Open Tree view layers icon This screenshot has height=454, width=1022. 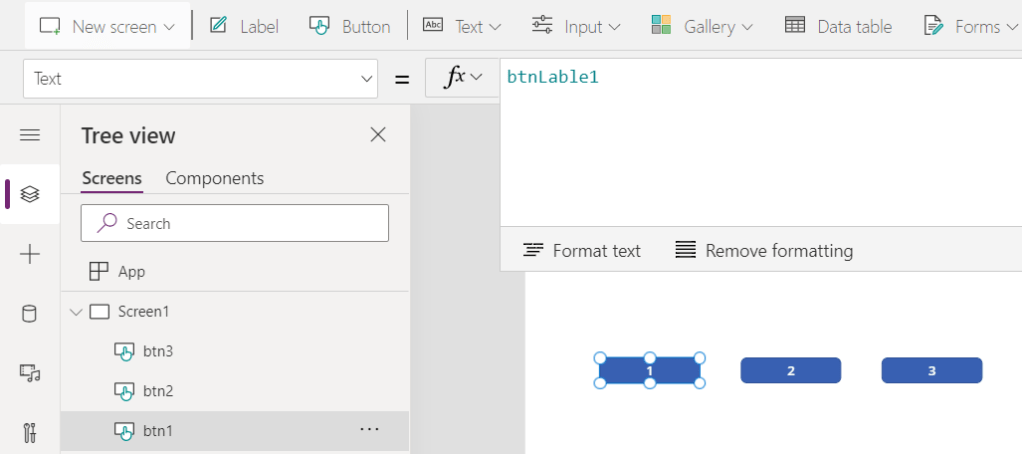[30, 194]
